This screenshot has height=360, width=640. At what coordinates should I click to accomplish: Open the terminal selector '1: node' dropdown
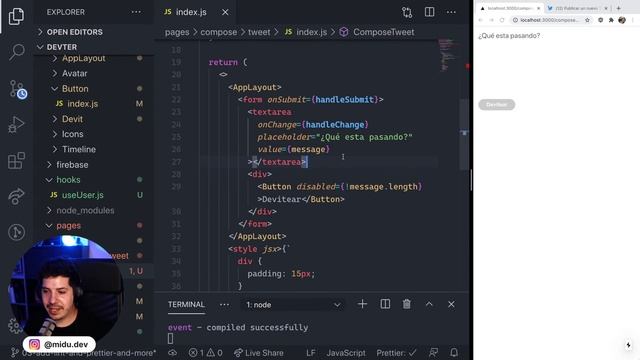[293, 305]
